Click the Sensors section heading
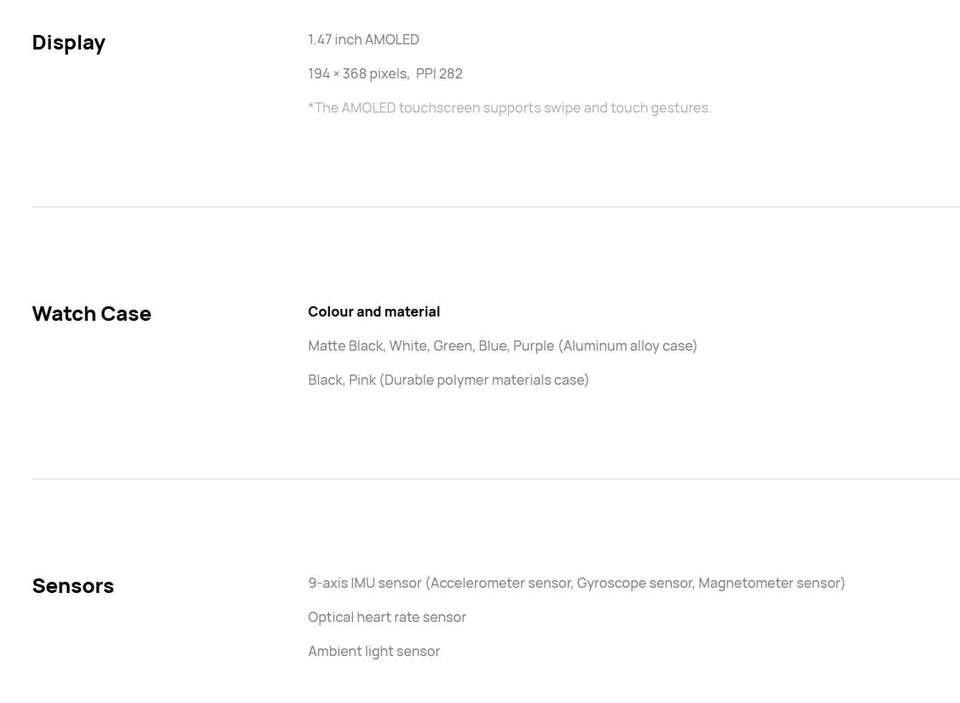The image size is (960, 703). [x=73, y=585]
